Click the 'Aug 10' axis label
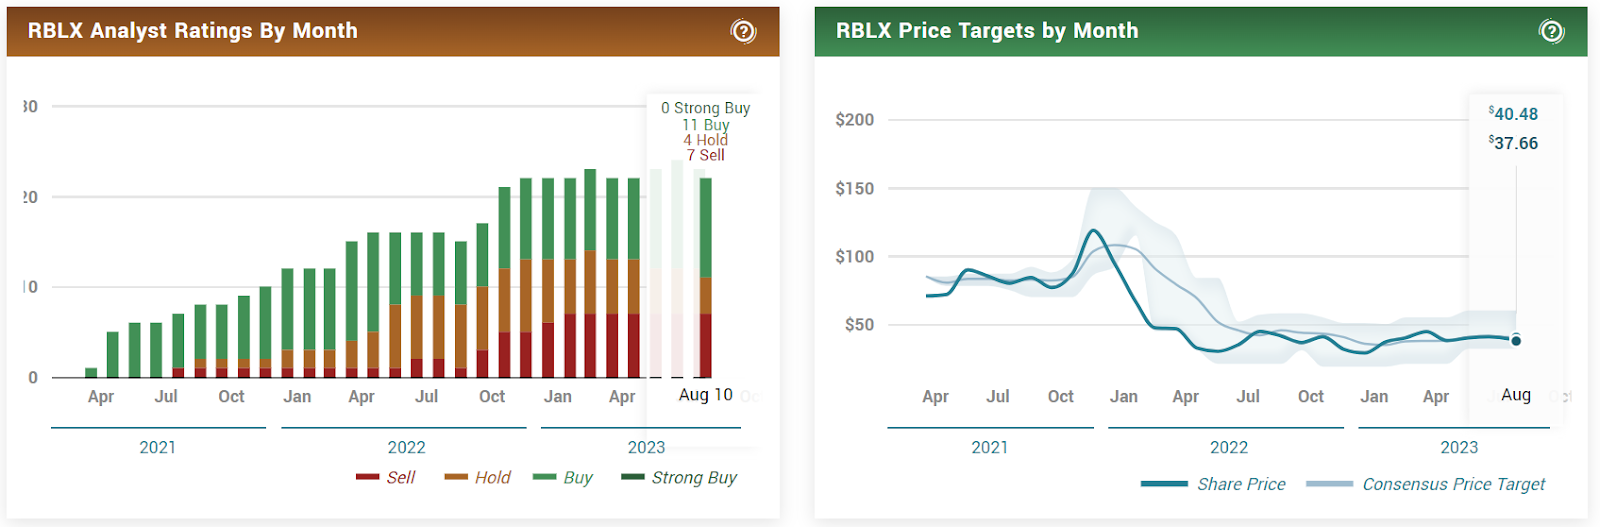The image size is (1600, 527). pos(706,395)
